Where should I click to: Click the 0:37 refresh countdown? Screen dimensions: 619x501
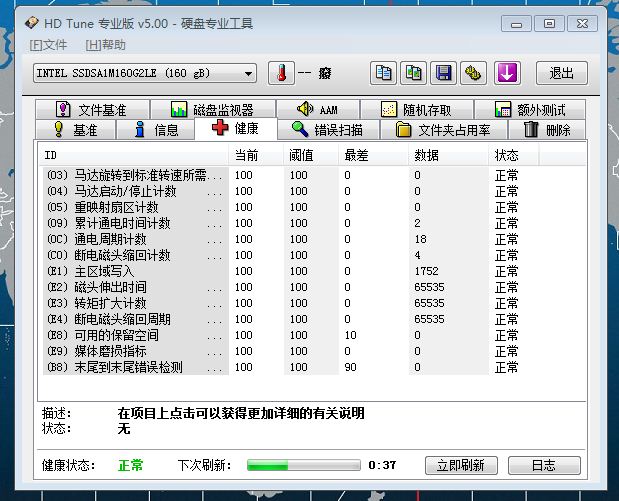[382, 465]
